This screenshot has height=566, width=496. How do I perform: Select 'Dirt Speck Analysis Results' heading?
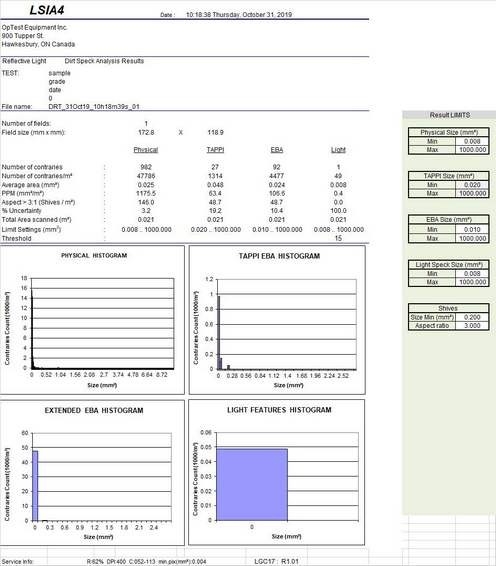pyautogui.click(x=104, y=61)
